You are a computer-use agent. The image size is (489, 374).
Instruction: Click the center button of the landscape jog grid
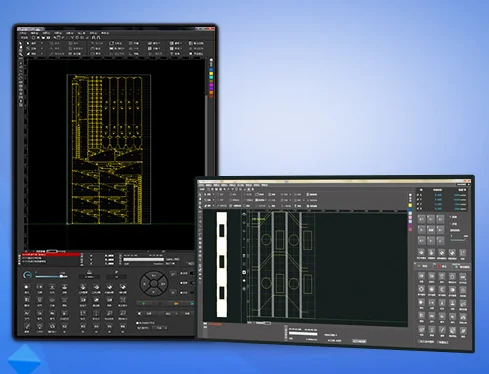(431, 230)
